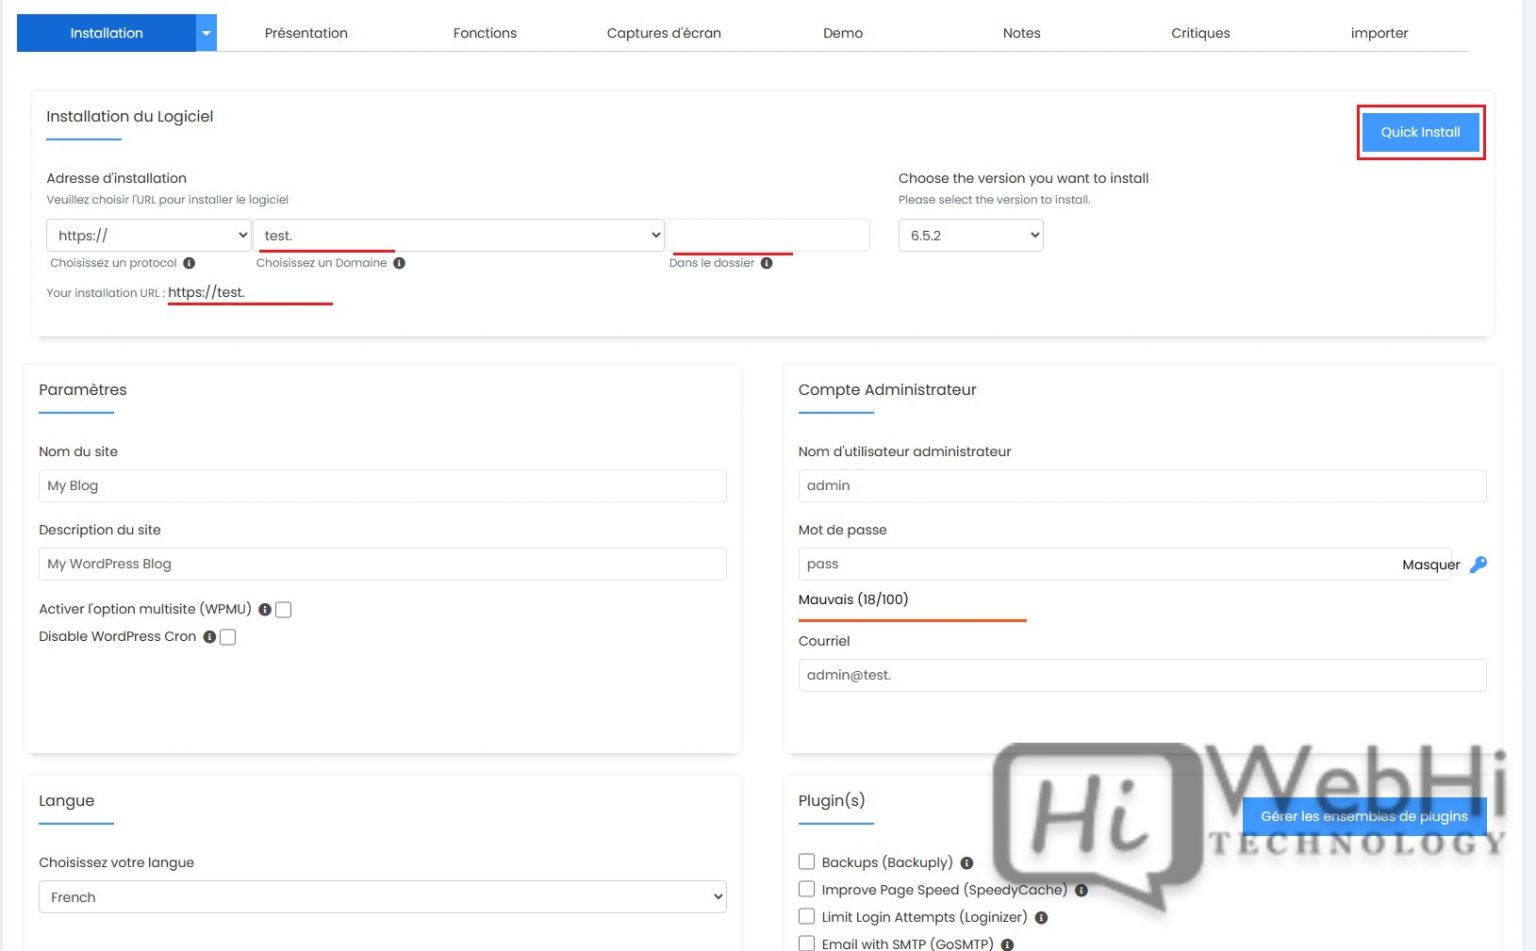The height and width of the screenshot is (951, 1536).
Task: Click Gérer les ensembles de plugins
Action: click(1364, 816)
